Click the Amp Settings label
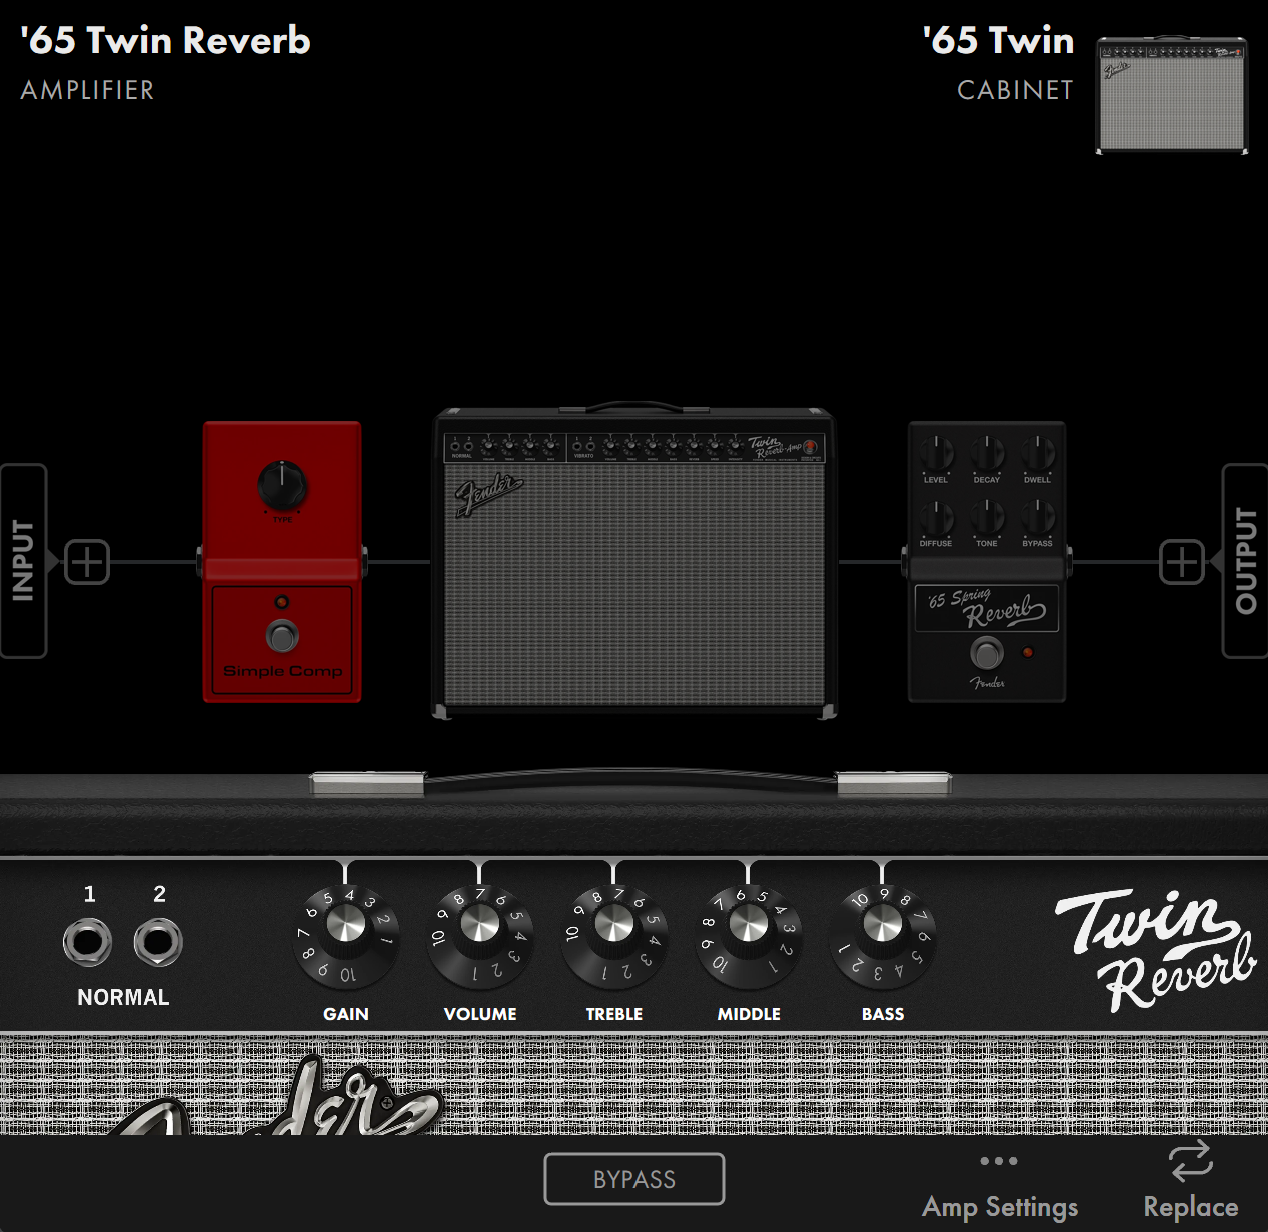Screen dimensions: 1268x1232 [1000, 1207]
